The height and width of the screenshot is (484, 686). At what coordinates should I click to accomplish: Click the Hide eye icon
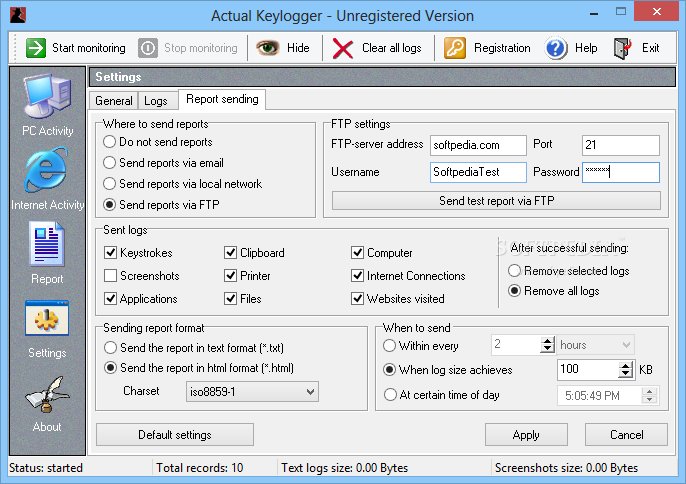pos(267,48)
